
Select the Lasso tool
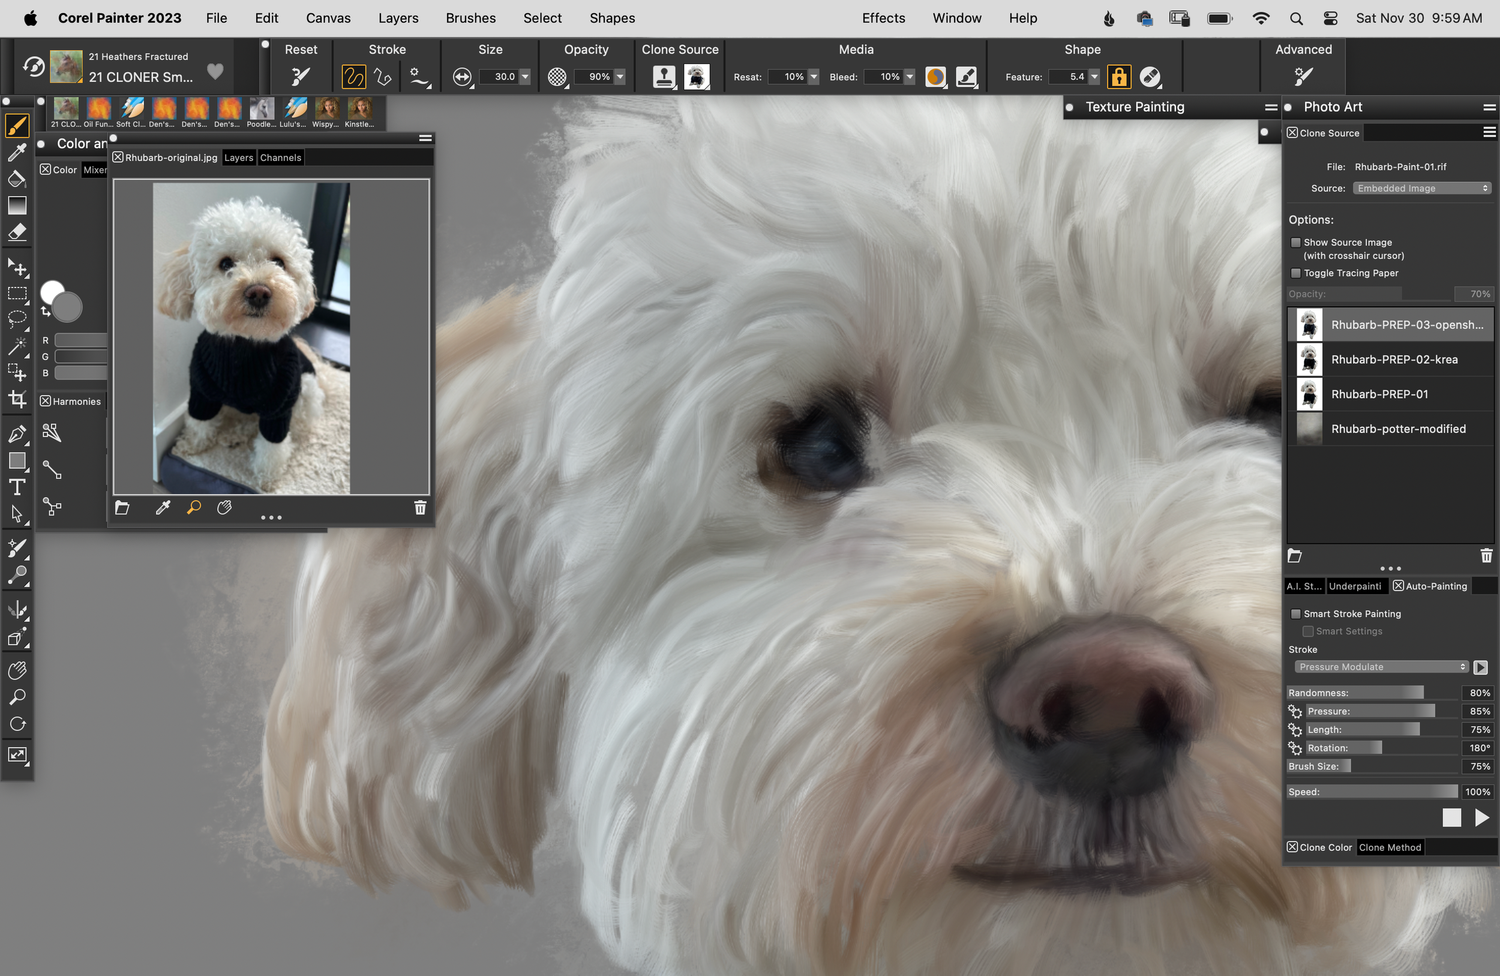pyautogui.click(x=17, y=320)
